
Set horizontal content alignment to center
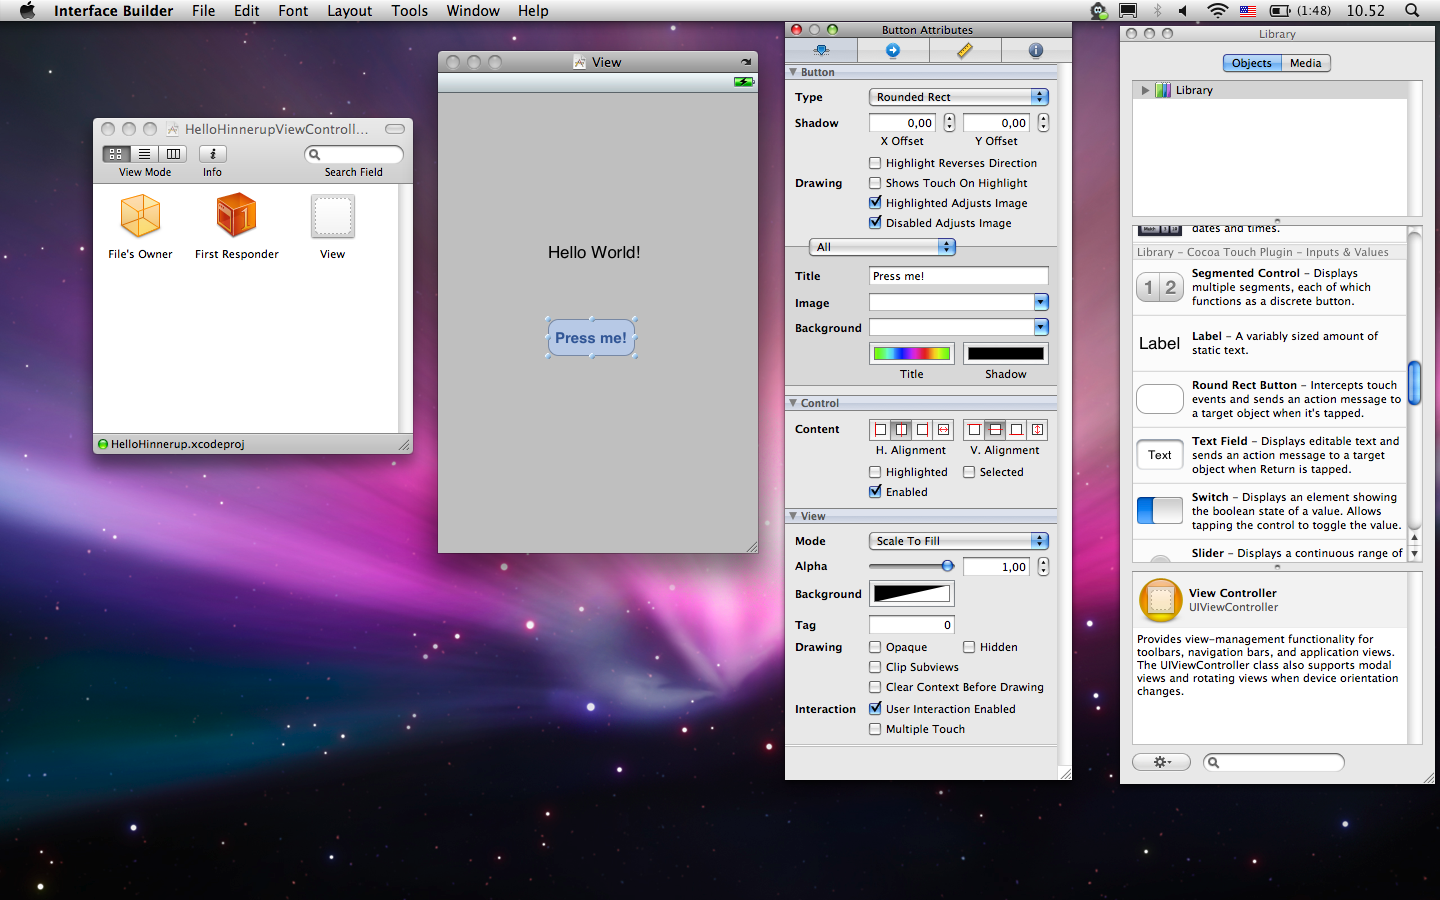coord(901,430)
